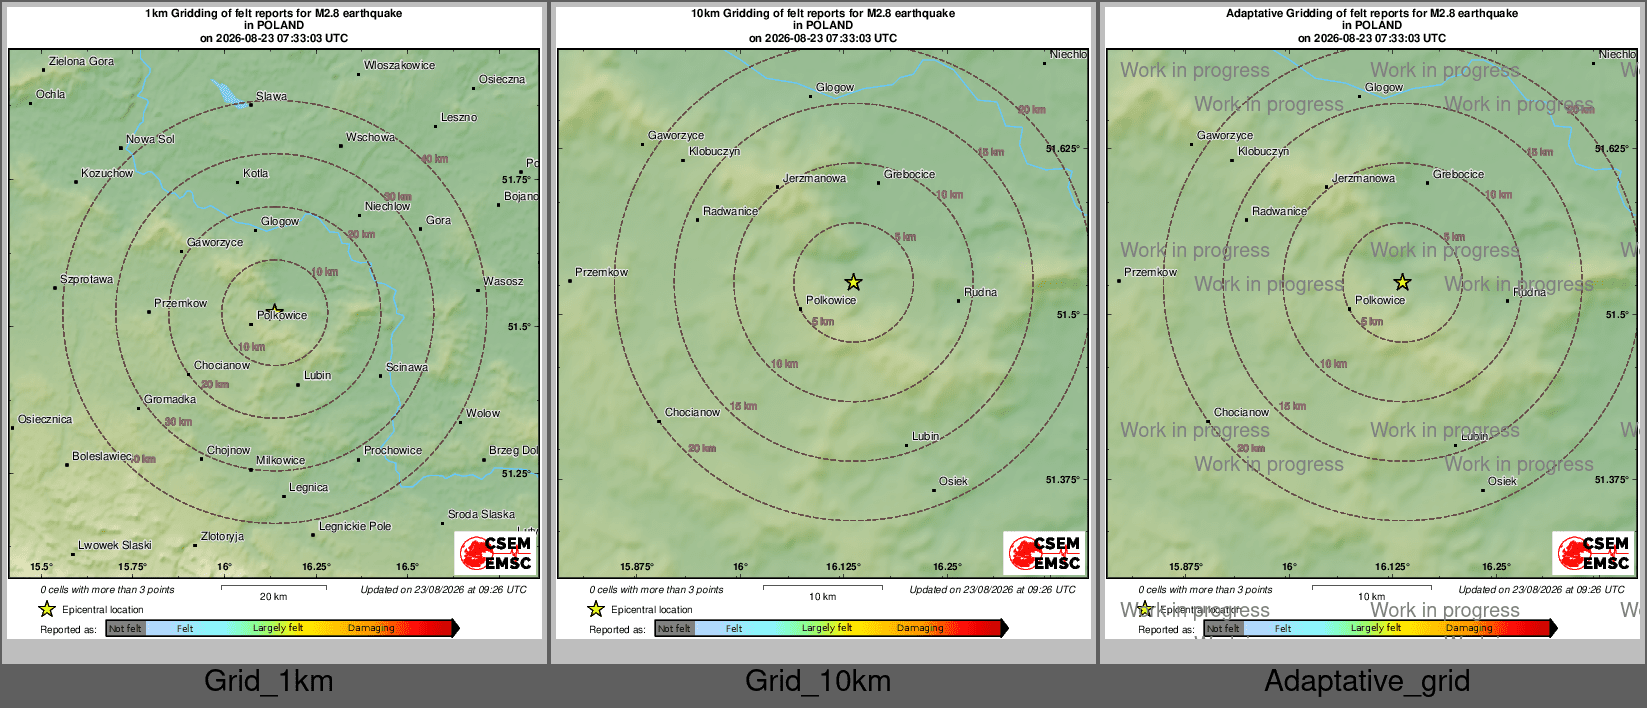Click Szprotawa on the 1km map
The image size is (1647, 708).
[x=86, y=279]
